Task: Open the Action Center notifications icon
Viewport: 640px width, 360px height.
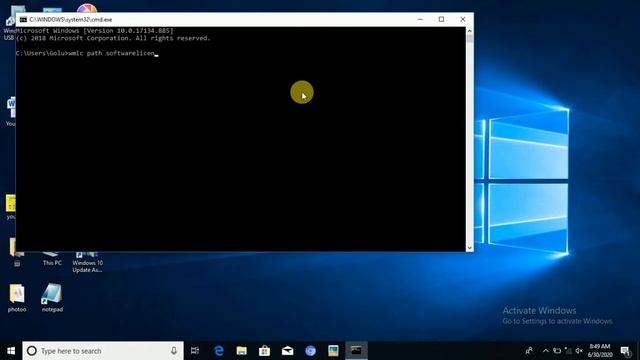Action: (x=625, y=351)
